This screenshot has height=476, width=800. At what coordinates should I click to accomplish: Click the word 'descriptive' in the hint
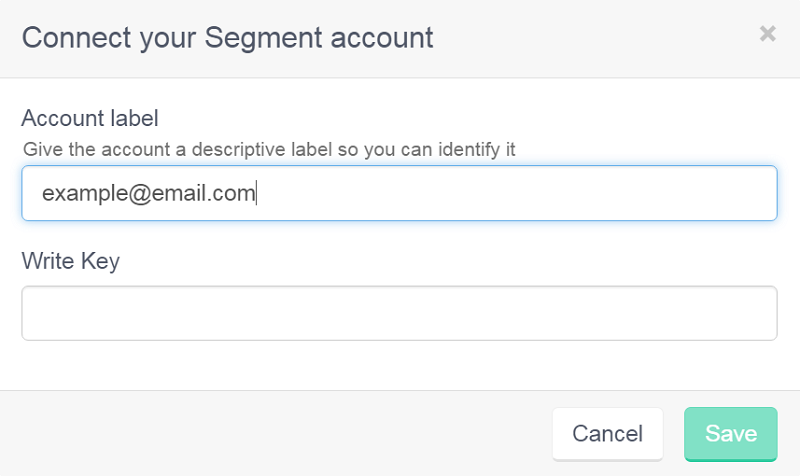pyautogui.click(x=238, y=149)
